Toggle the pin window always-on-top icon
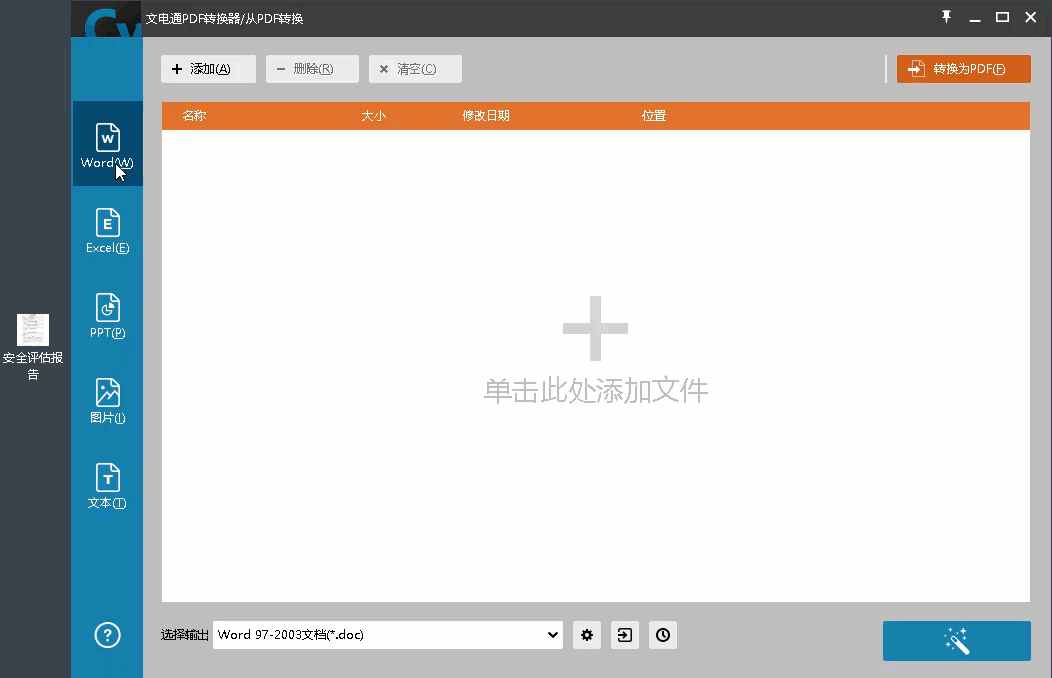This screenshot has height=678, width=1052. (945, 17)
